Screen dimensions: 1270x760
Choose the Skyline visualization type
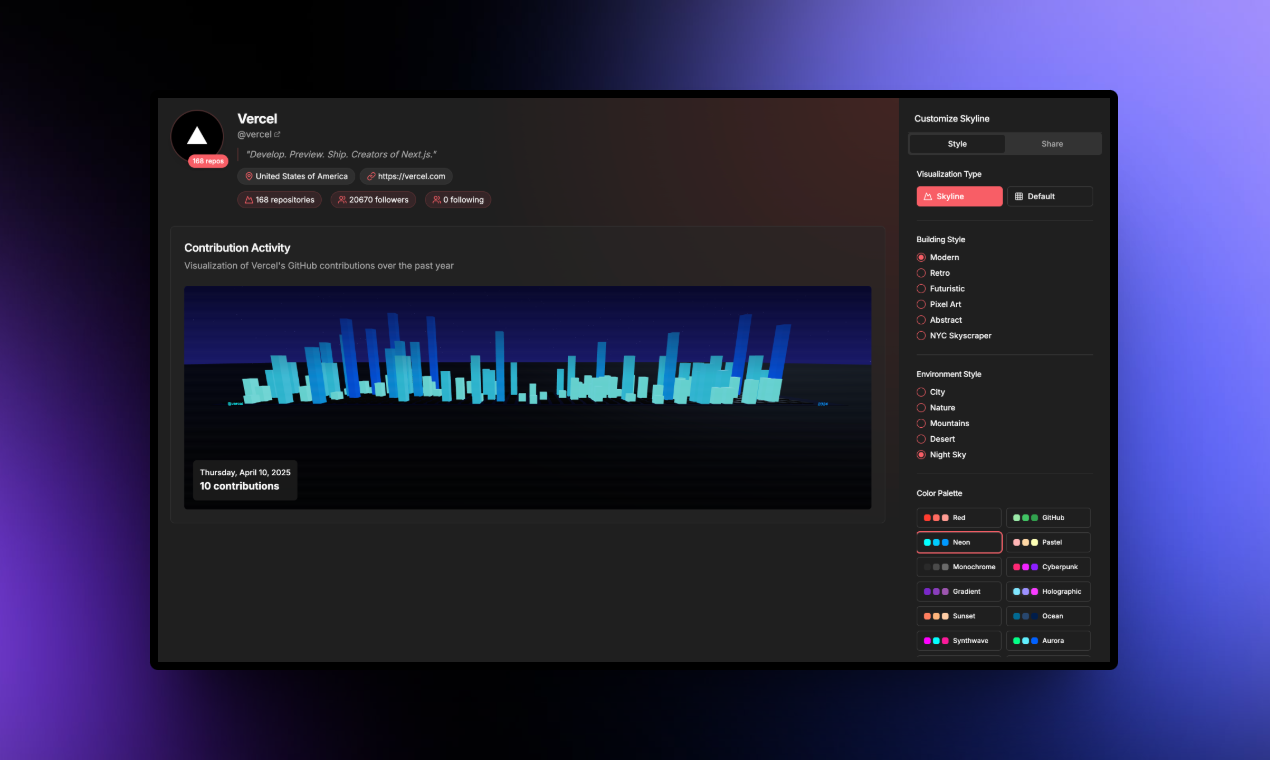[959, 196]
